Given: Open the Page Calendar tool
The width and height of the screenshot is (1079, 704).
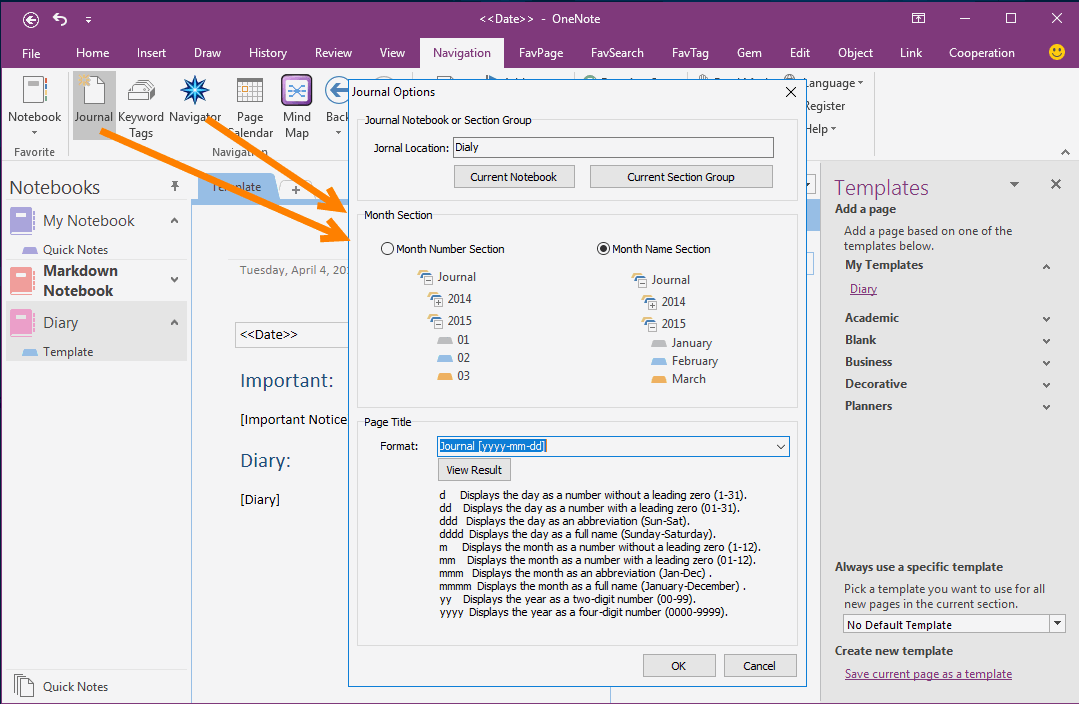Looking at the screenshot, I should coord(250,91).
